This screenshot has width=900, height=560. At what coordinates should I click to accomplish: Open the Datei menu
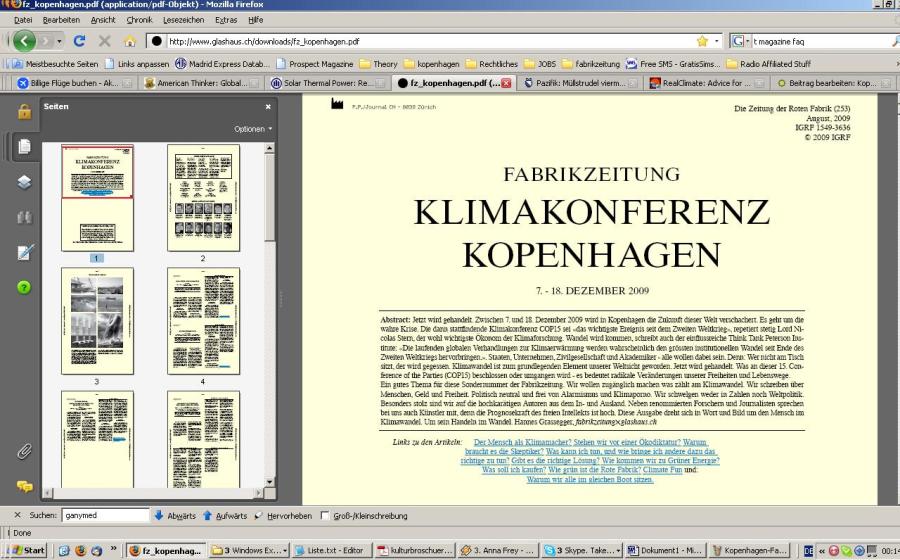[23, 20]
